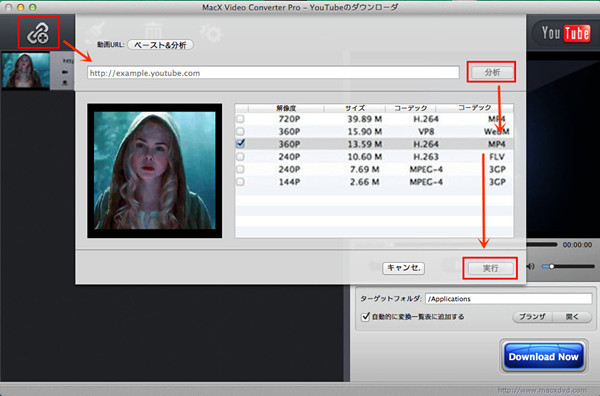The image size is (600, 396).
Task: Click the Download Now button
Action: pyautogui.click(x=543, y=357)
